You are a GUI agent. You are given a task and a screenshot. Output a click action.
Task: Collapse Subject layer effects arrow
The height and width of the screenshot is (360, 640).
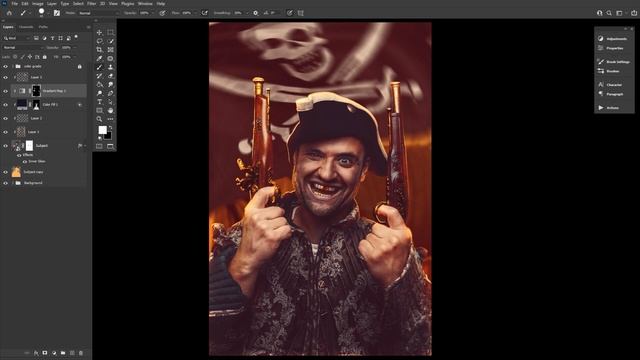click(85, 146)
